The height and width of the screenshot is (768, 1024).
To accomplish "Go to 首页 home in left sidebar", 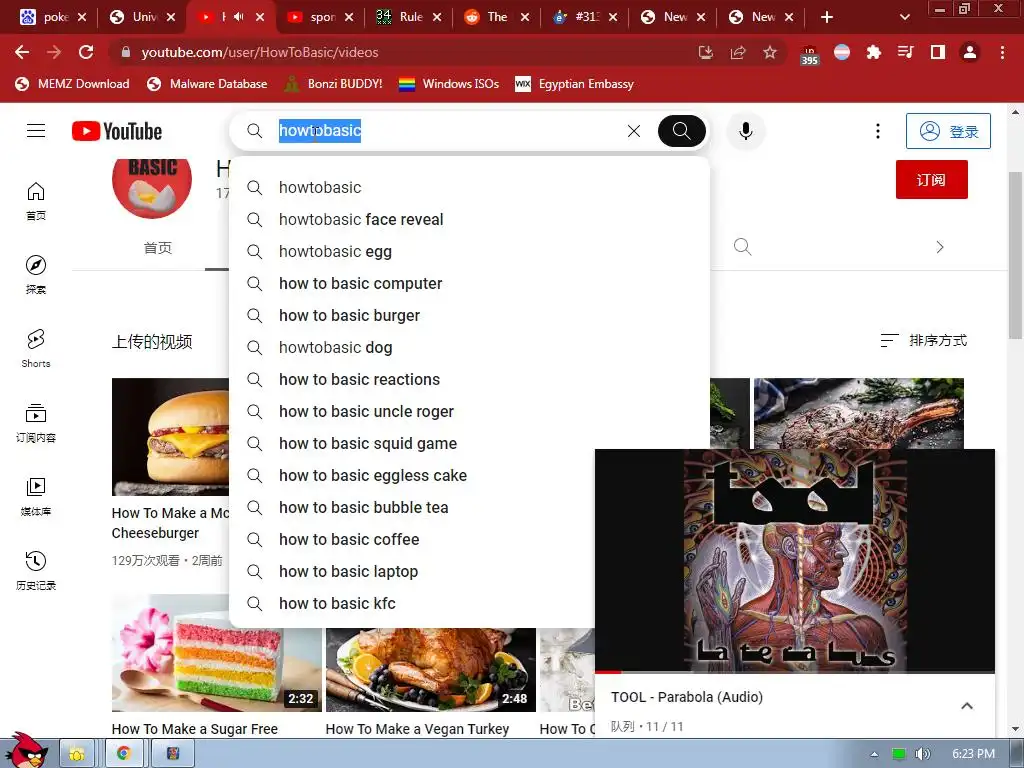I will 36,201.
